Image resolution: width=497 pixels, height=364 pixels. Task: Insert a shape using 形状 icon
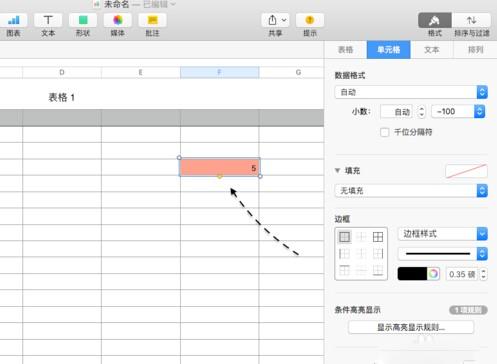click(x=83, y=21)
